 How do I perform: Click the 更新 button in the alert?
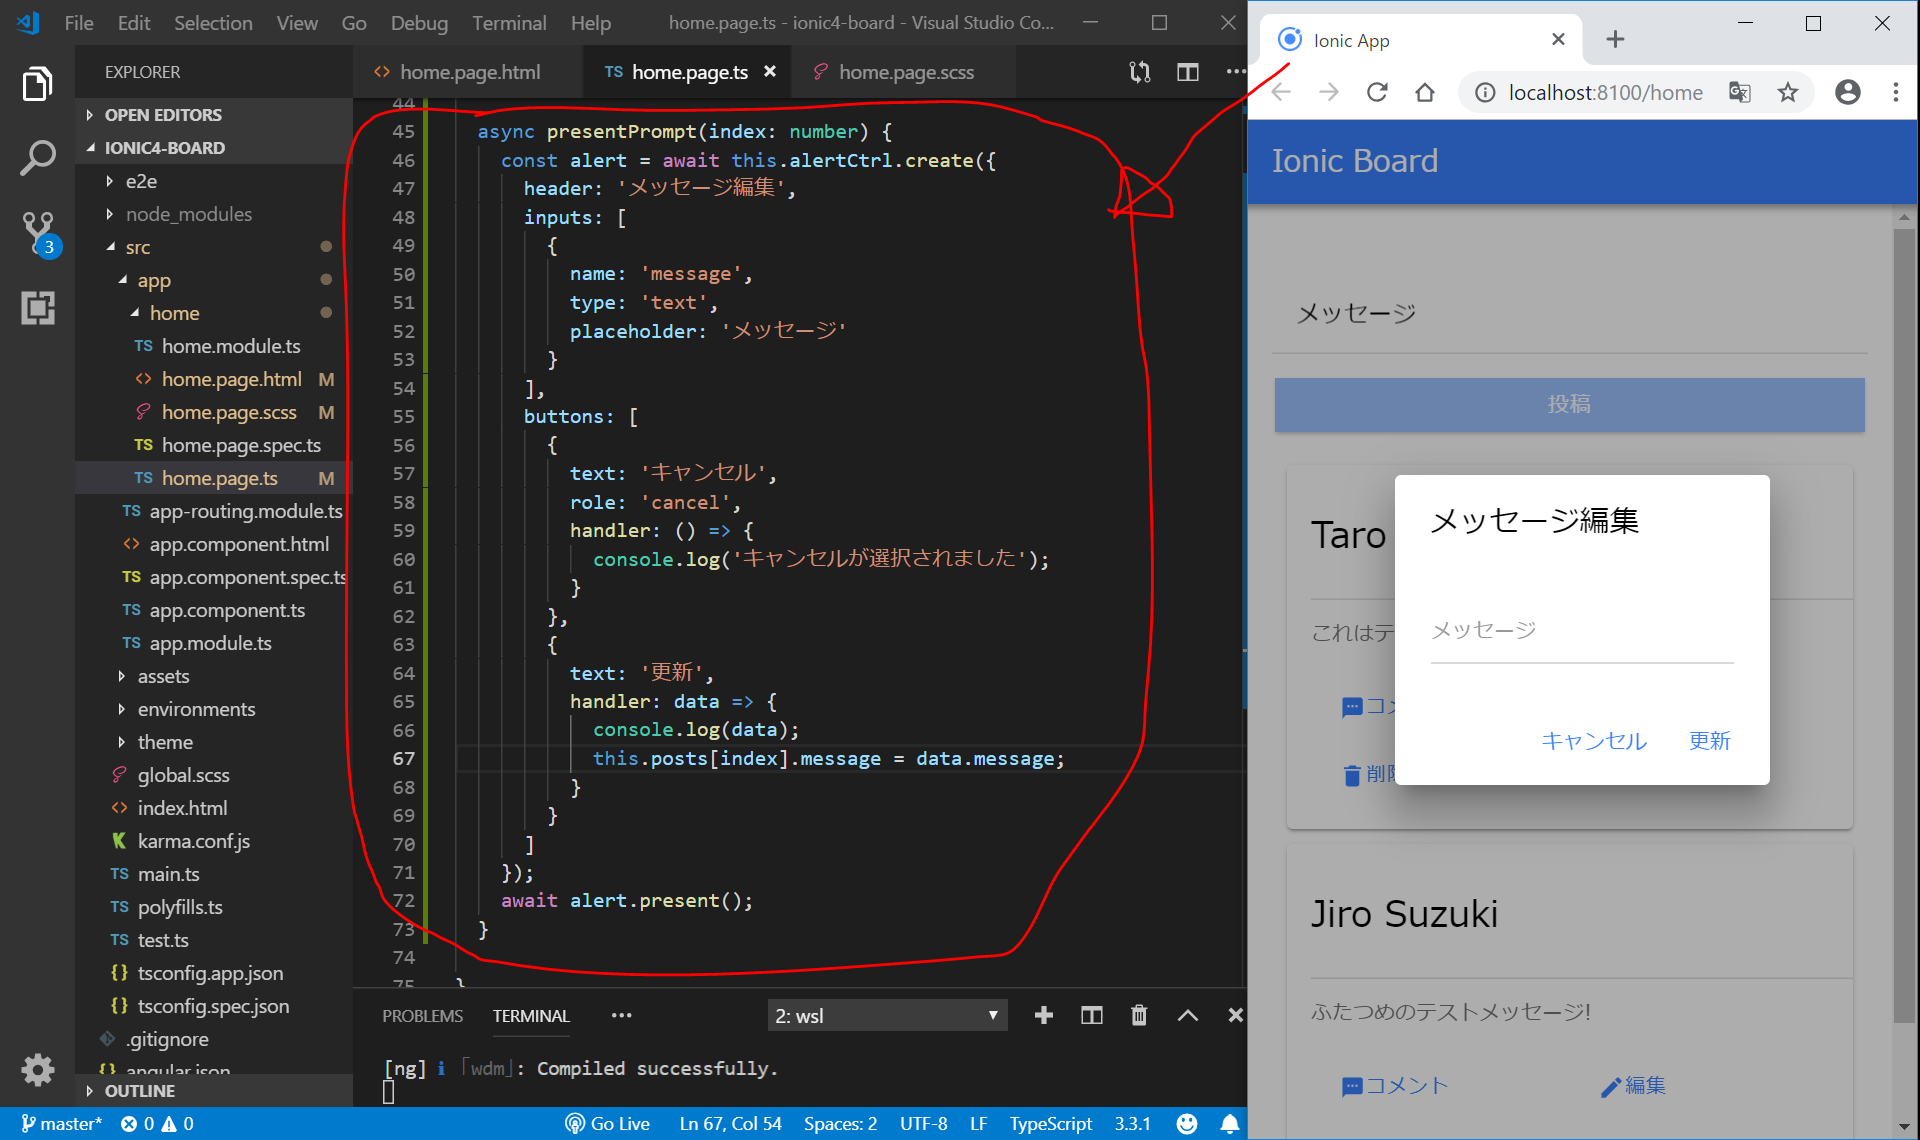tap(1709, 741)
